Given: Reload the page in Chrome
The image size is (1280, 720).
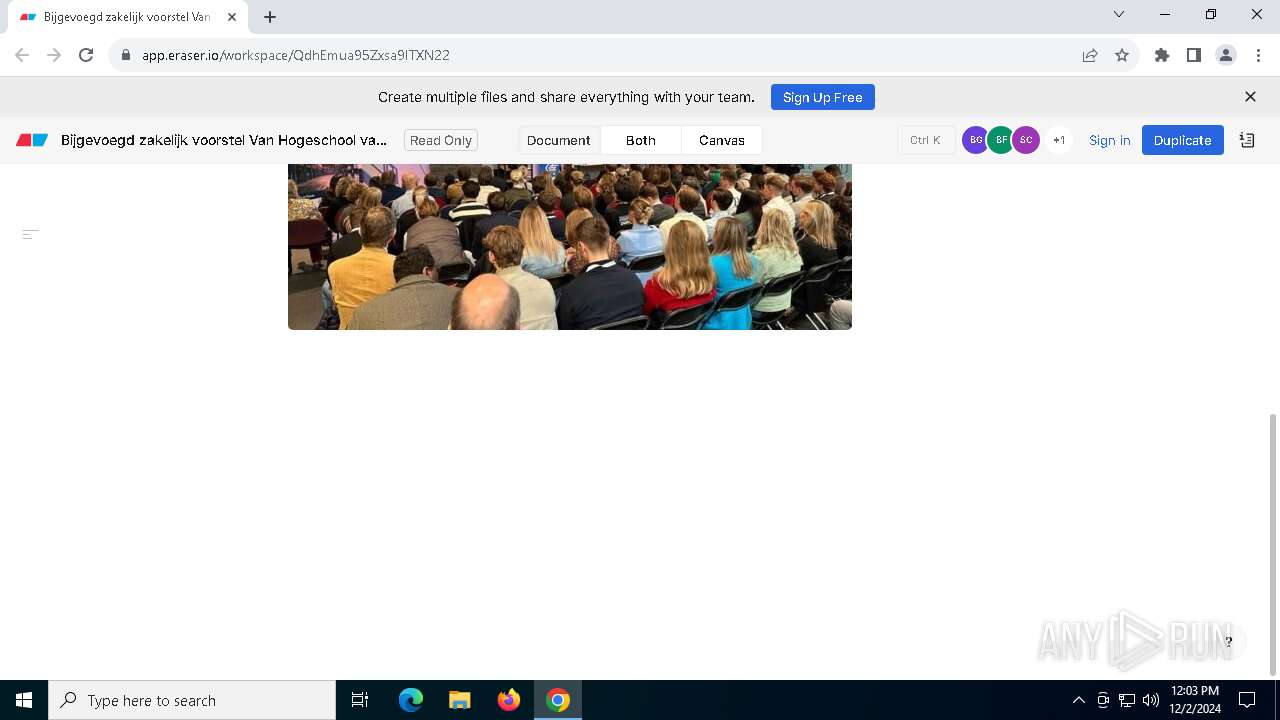Looking at the screenshot, I should [86, 55].
